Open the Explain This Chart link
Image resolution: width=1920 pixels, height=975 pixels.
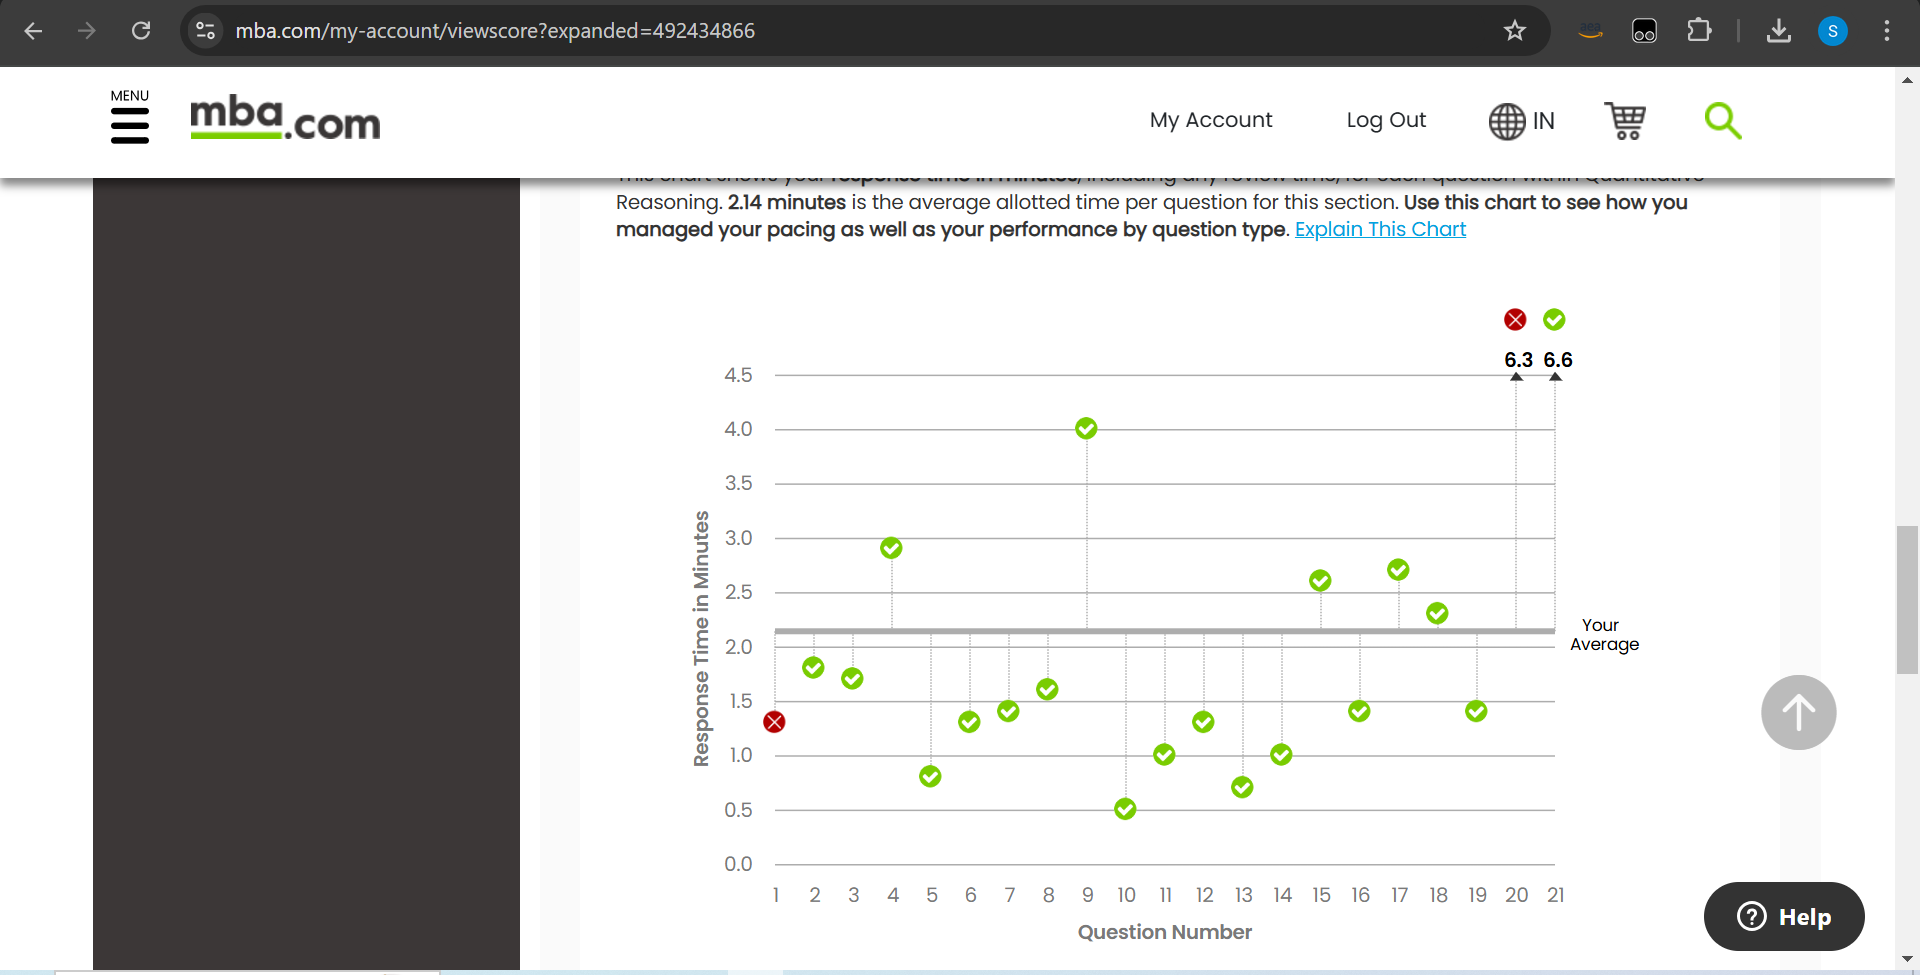click(x=1380, y=229)
